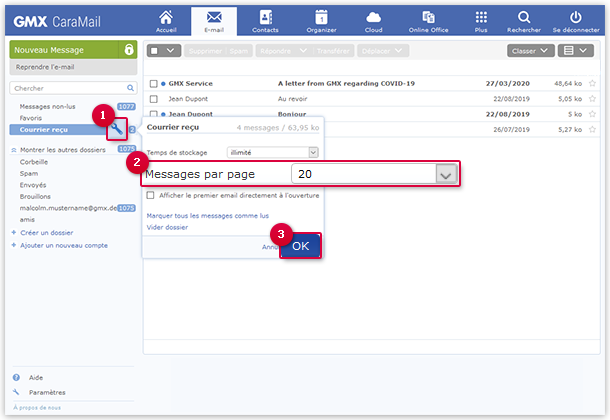This screenshot has width=610, height=420.
Task: Click Ajouter un nouveau compte link
Action: [x=64, y=245]
